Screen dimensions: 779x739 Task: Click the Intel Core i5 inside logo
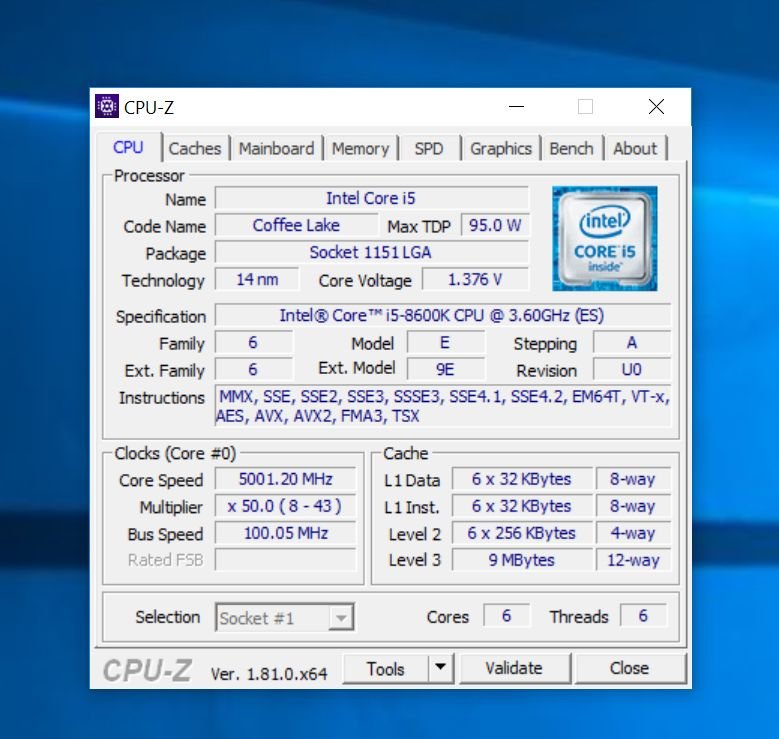pos(605,239)
